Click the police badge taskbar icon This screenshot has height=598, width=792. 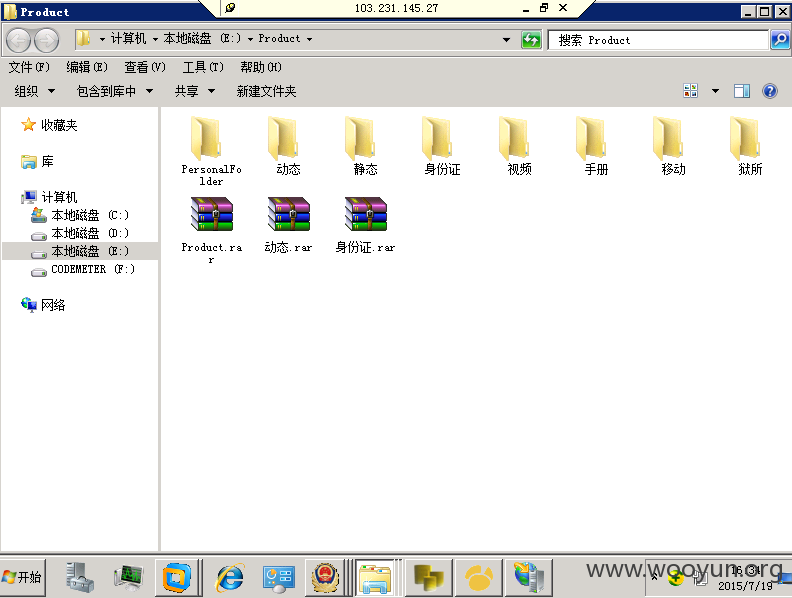coord(325,577)
